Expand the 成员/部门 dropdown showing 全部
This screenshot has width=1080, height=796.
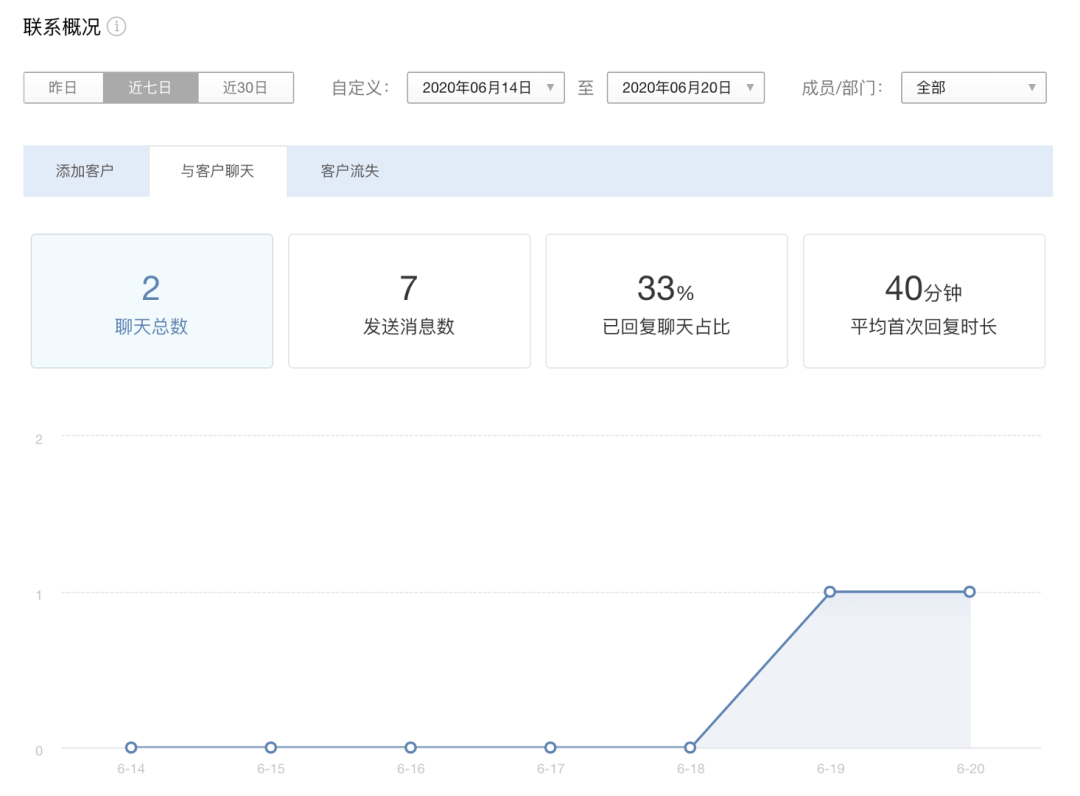[973, 88]
